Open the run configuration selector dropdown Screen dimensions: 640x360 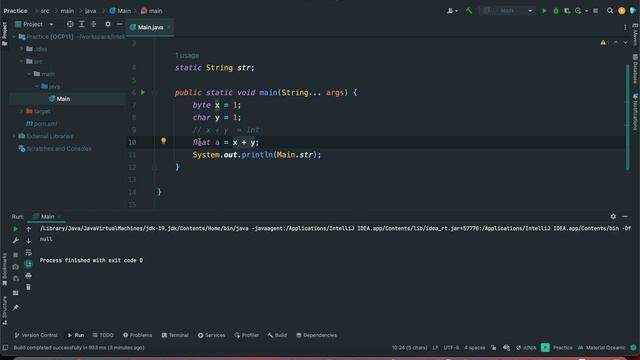(507, 11)
